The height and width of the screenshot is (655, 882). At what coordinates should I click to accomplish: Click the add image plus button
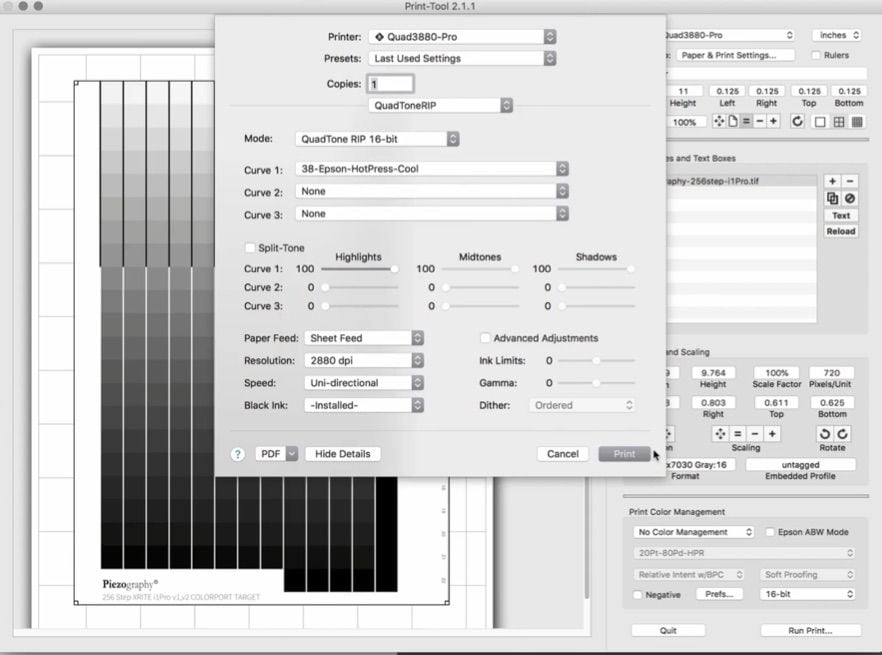(832, 181)
